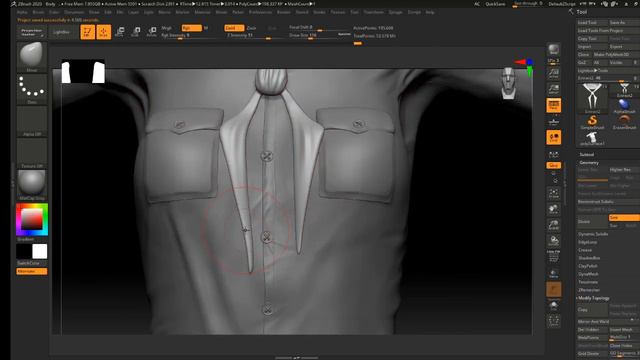Click the Frame icon in right shelf

click(x=553, y=193)
